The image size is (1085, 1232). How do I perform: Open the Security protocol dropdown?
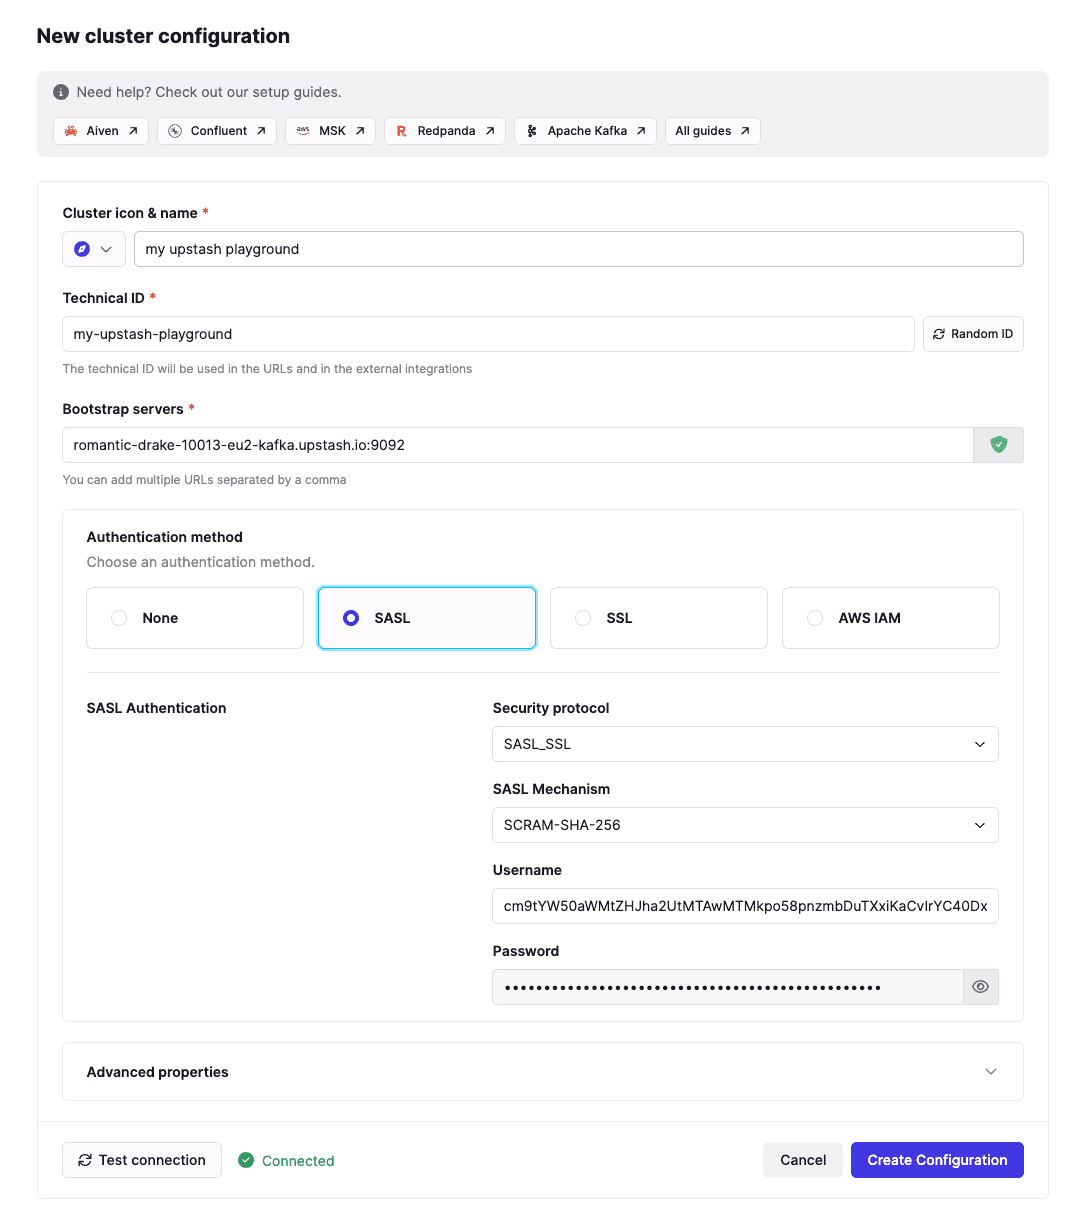tap(745, 744)
